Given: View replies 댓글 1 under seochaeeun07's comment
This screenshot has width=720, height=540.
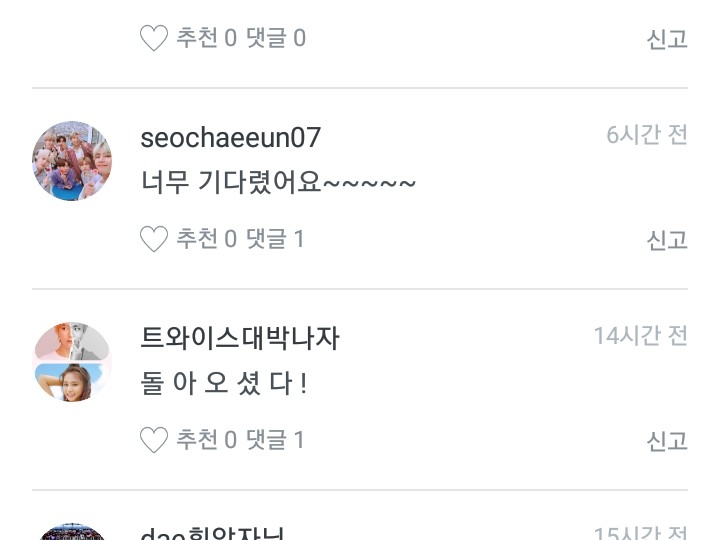Looking at the screenshot, I should (x=276, y=239).
